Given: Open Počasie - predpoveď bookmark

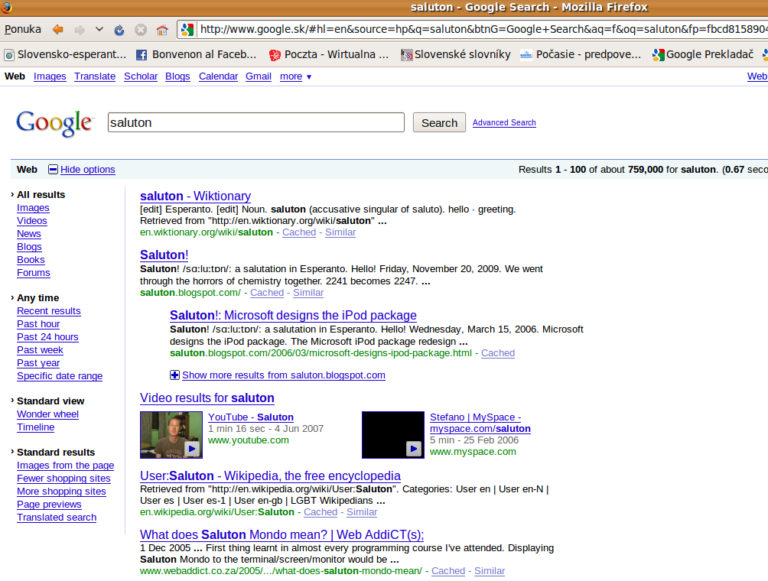Looking at the screenshot, I should click(581, 54).
